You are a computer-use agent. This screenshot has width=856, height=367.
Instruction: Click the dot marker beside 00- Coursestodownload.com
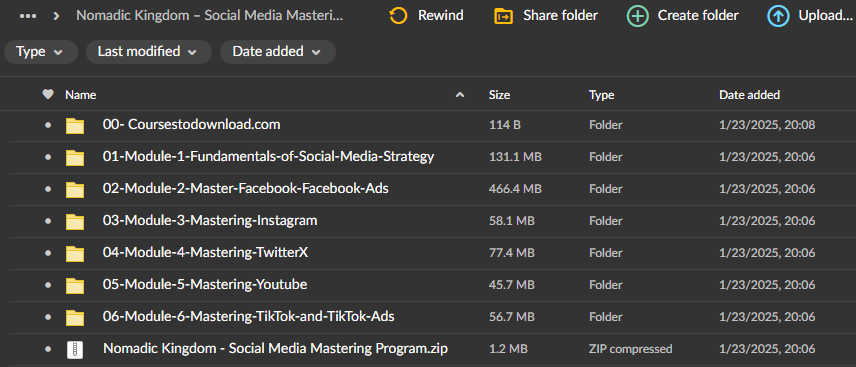coord(48,125)
